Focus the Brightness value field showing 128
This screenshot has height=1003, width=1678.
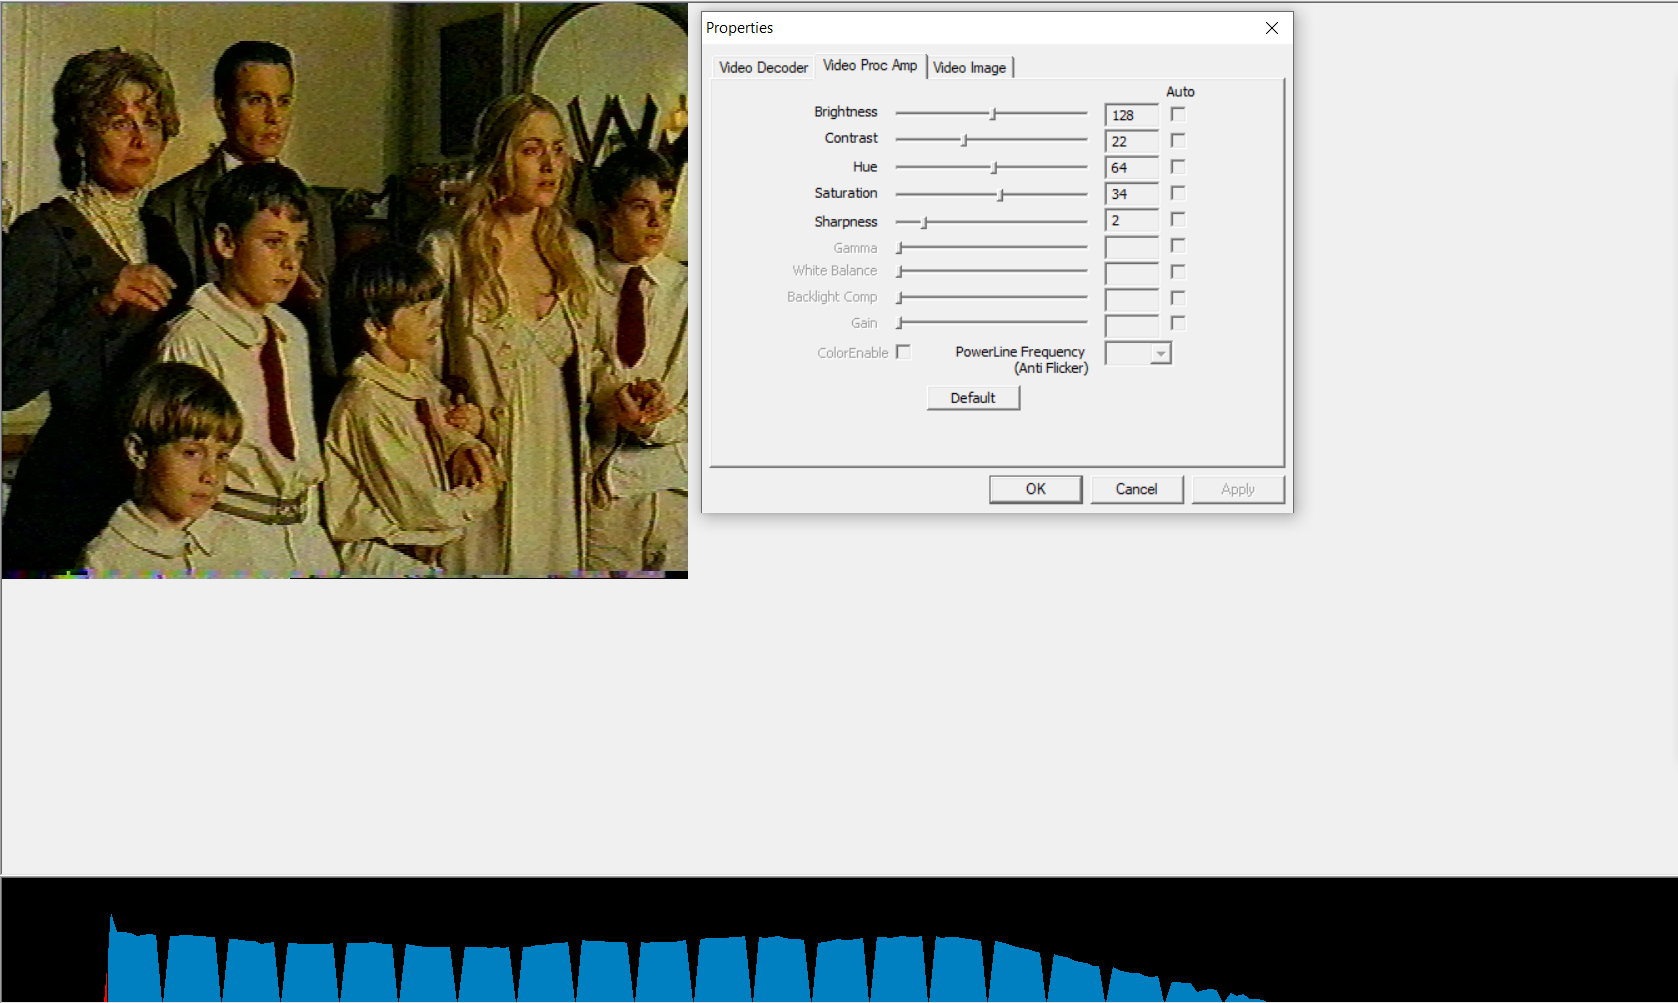[x=1132, y=115]
